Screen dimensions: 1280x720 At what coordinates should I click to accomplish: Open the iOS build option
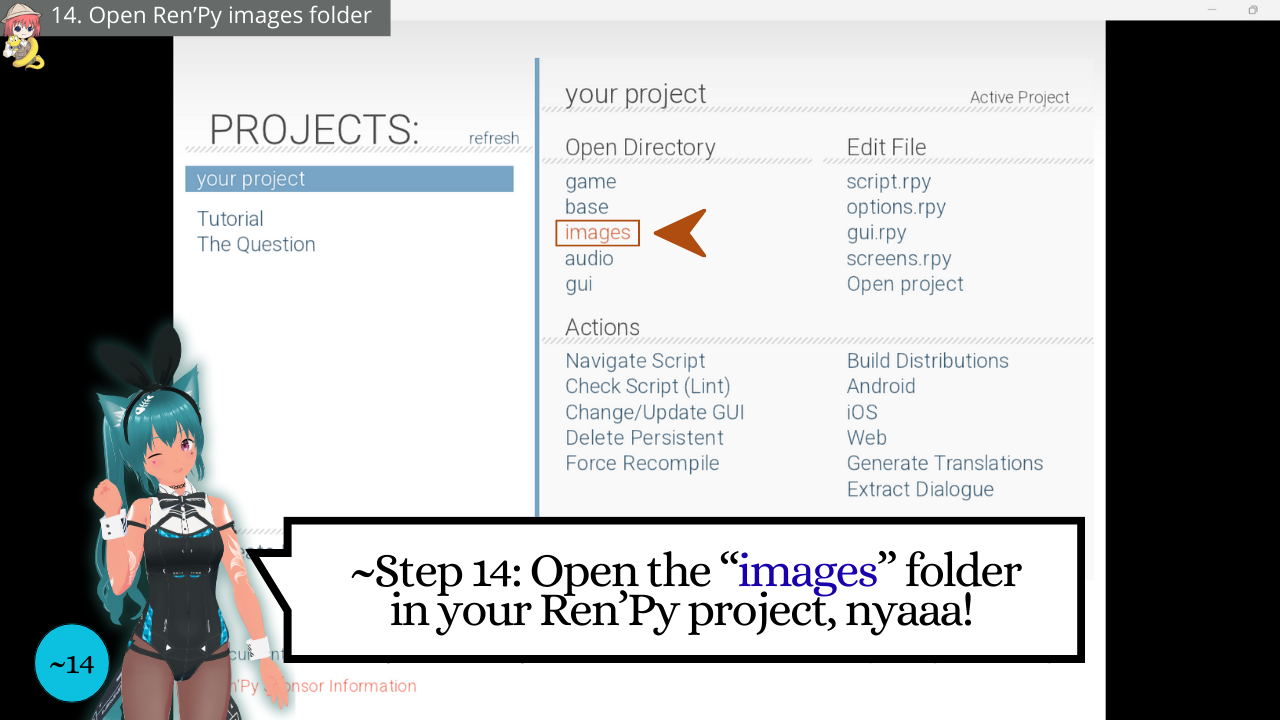862,412
